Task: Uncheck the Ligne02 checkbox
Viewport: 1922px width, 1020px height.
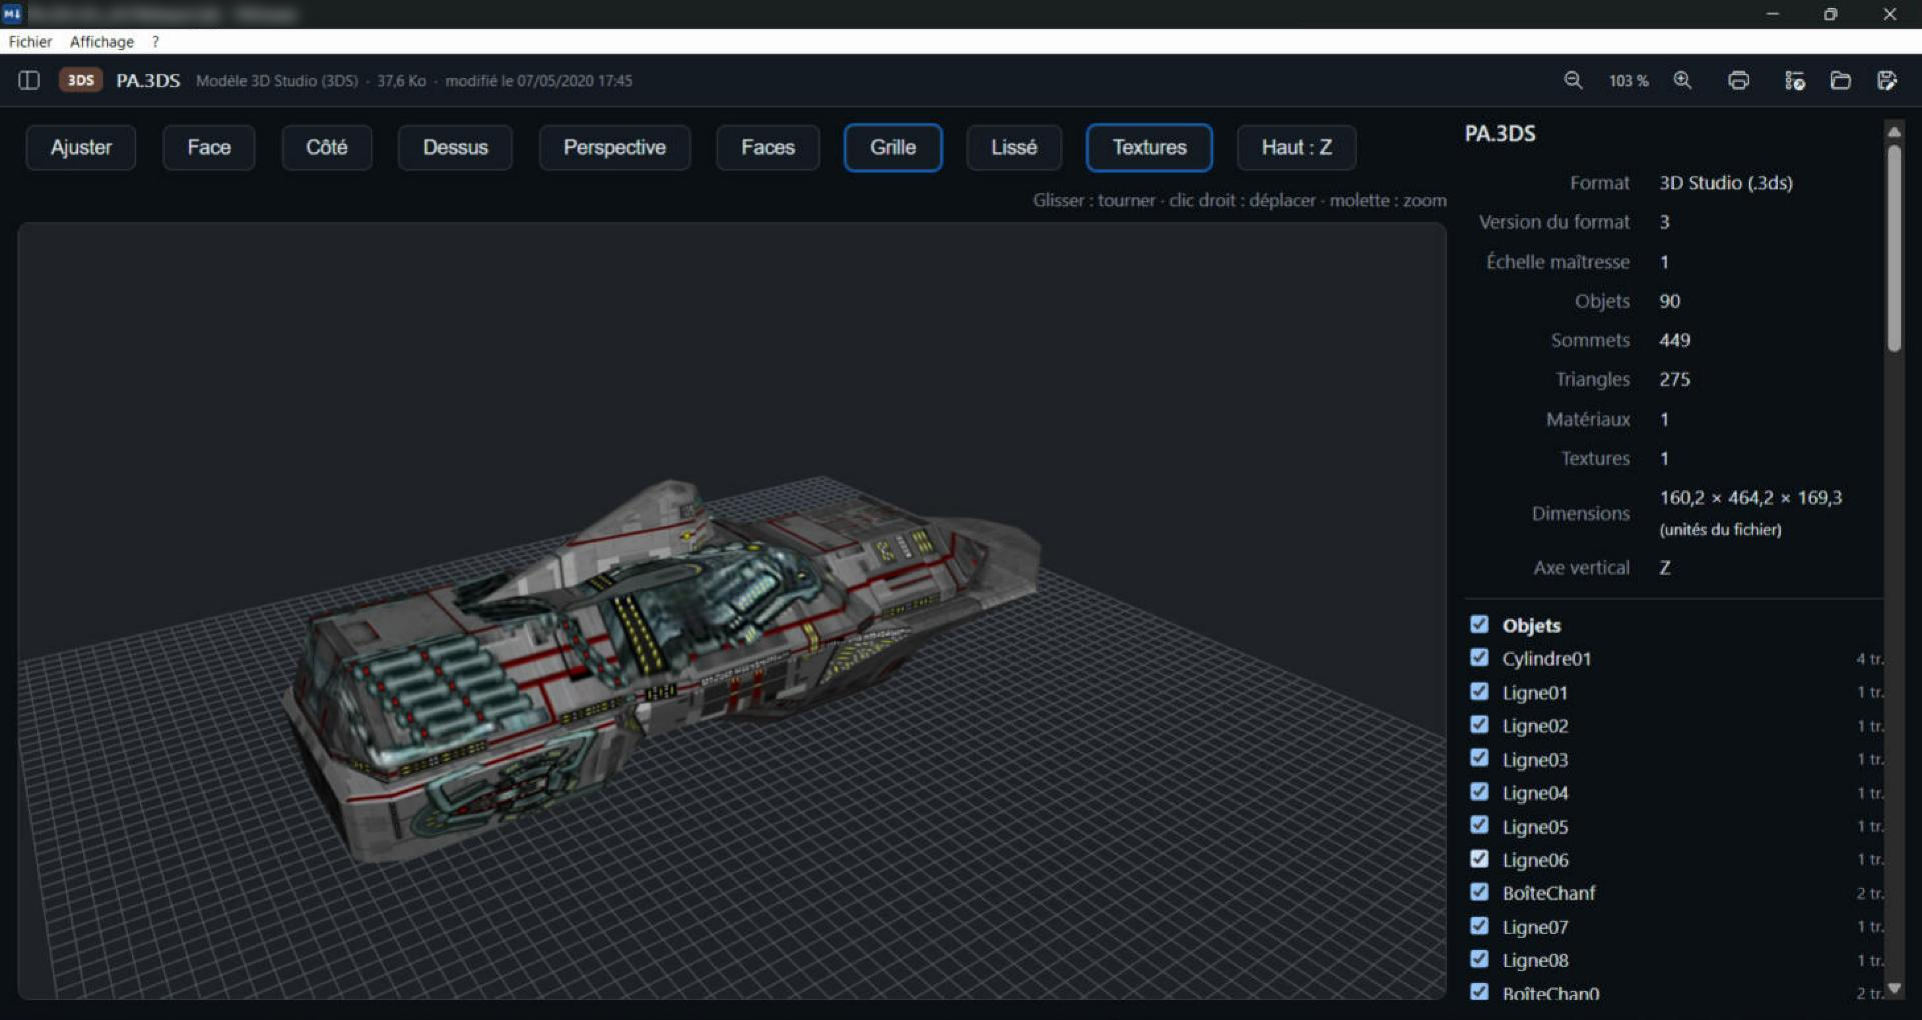Action: click(x=1479, y=724)
